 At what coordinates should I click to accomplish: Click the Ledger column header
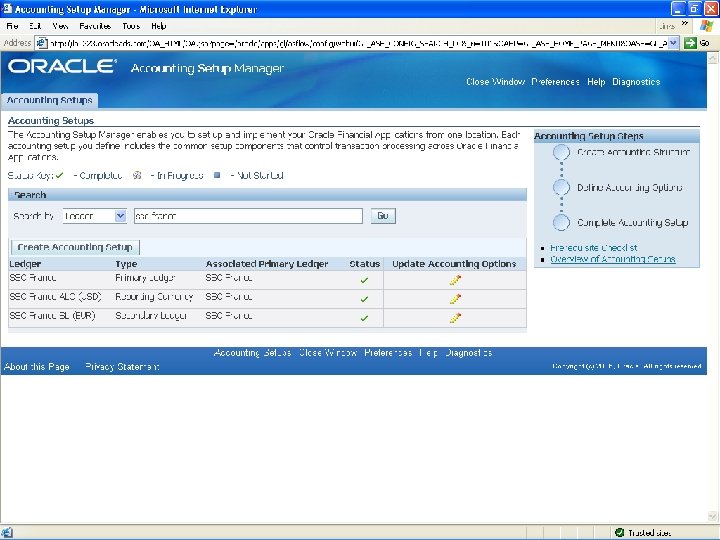click(x=25, y=264)
